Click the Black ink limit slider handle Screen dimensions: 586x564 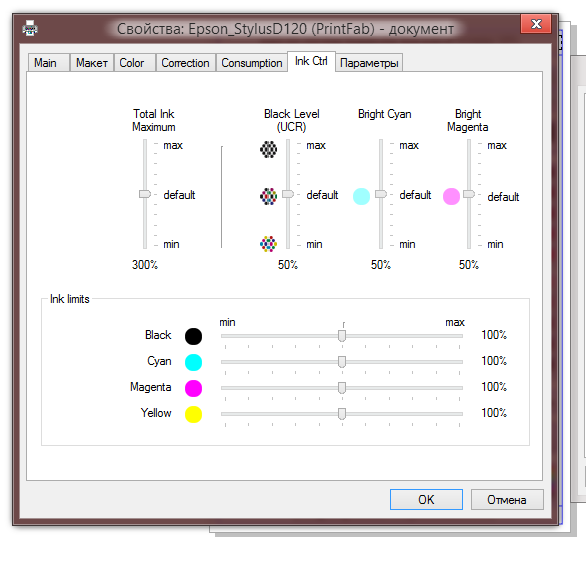(342, 336)
